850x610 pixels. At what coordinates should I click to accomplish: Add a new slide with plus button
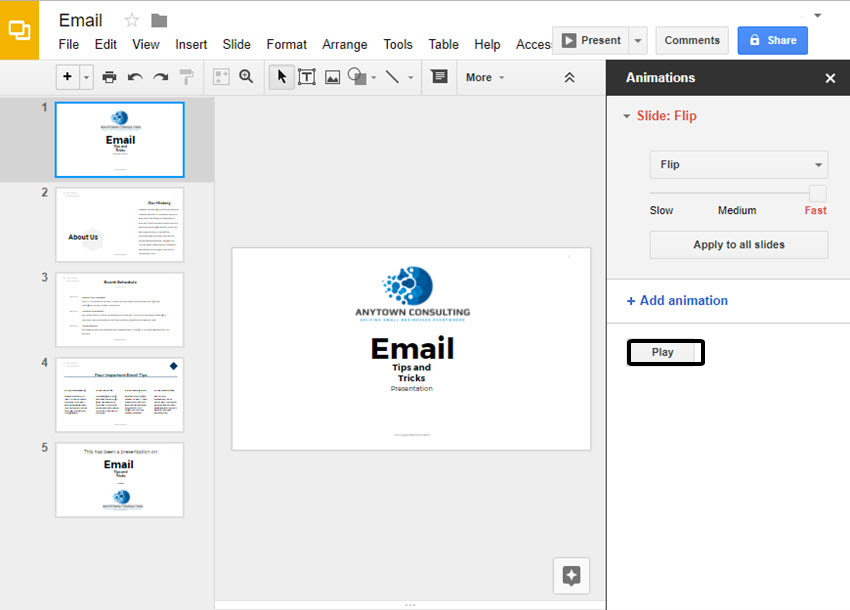(x=67, y=76)
